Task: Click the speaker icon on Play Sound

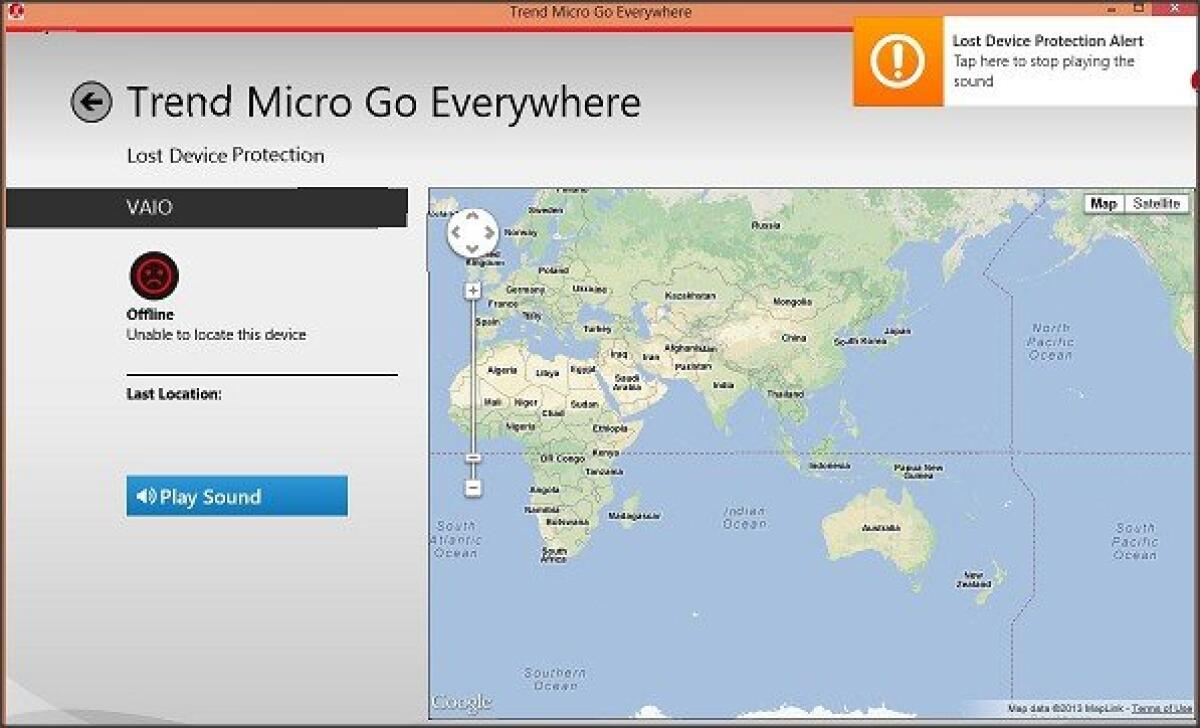Action: click(x=148, y=496)
